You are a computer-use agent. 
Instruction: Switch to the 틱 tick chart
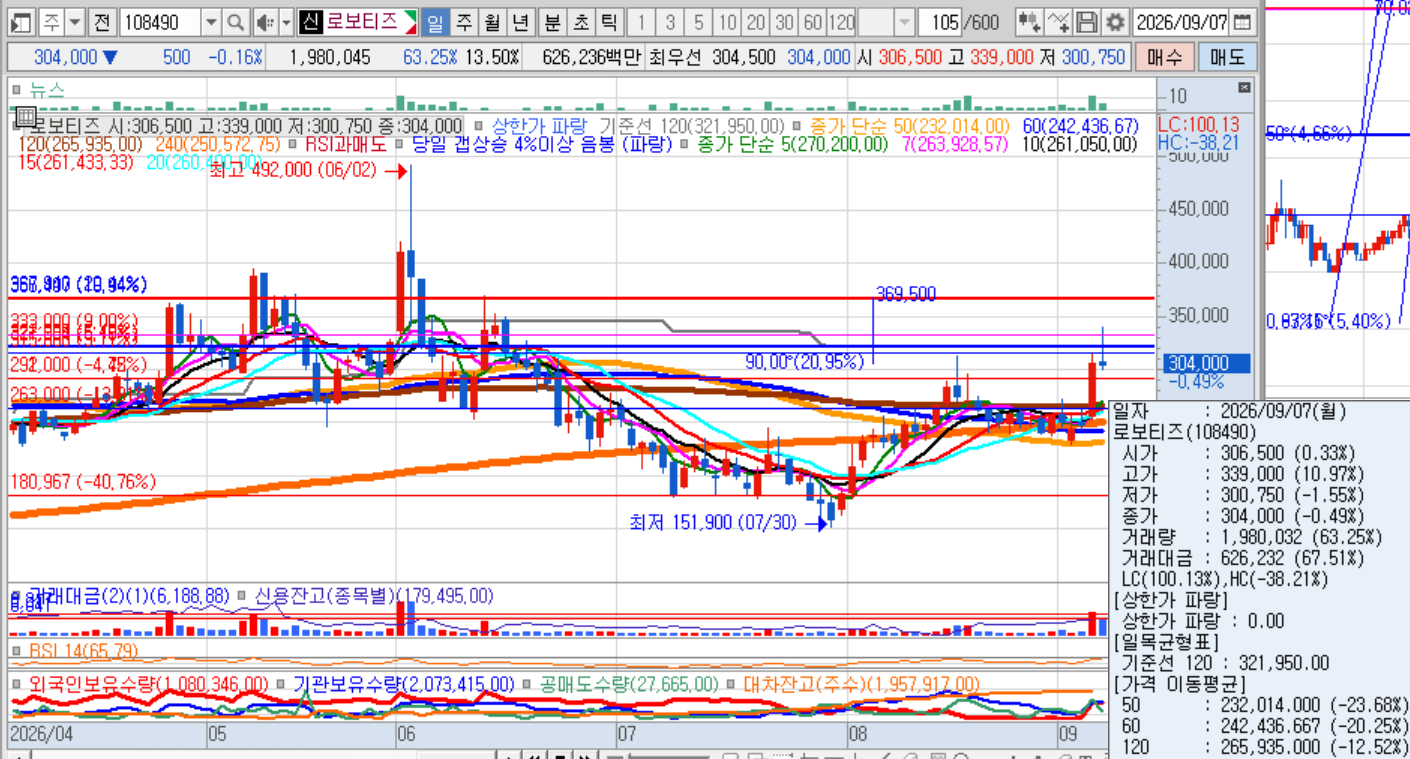pos(609,22)
